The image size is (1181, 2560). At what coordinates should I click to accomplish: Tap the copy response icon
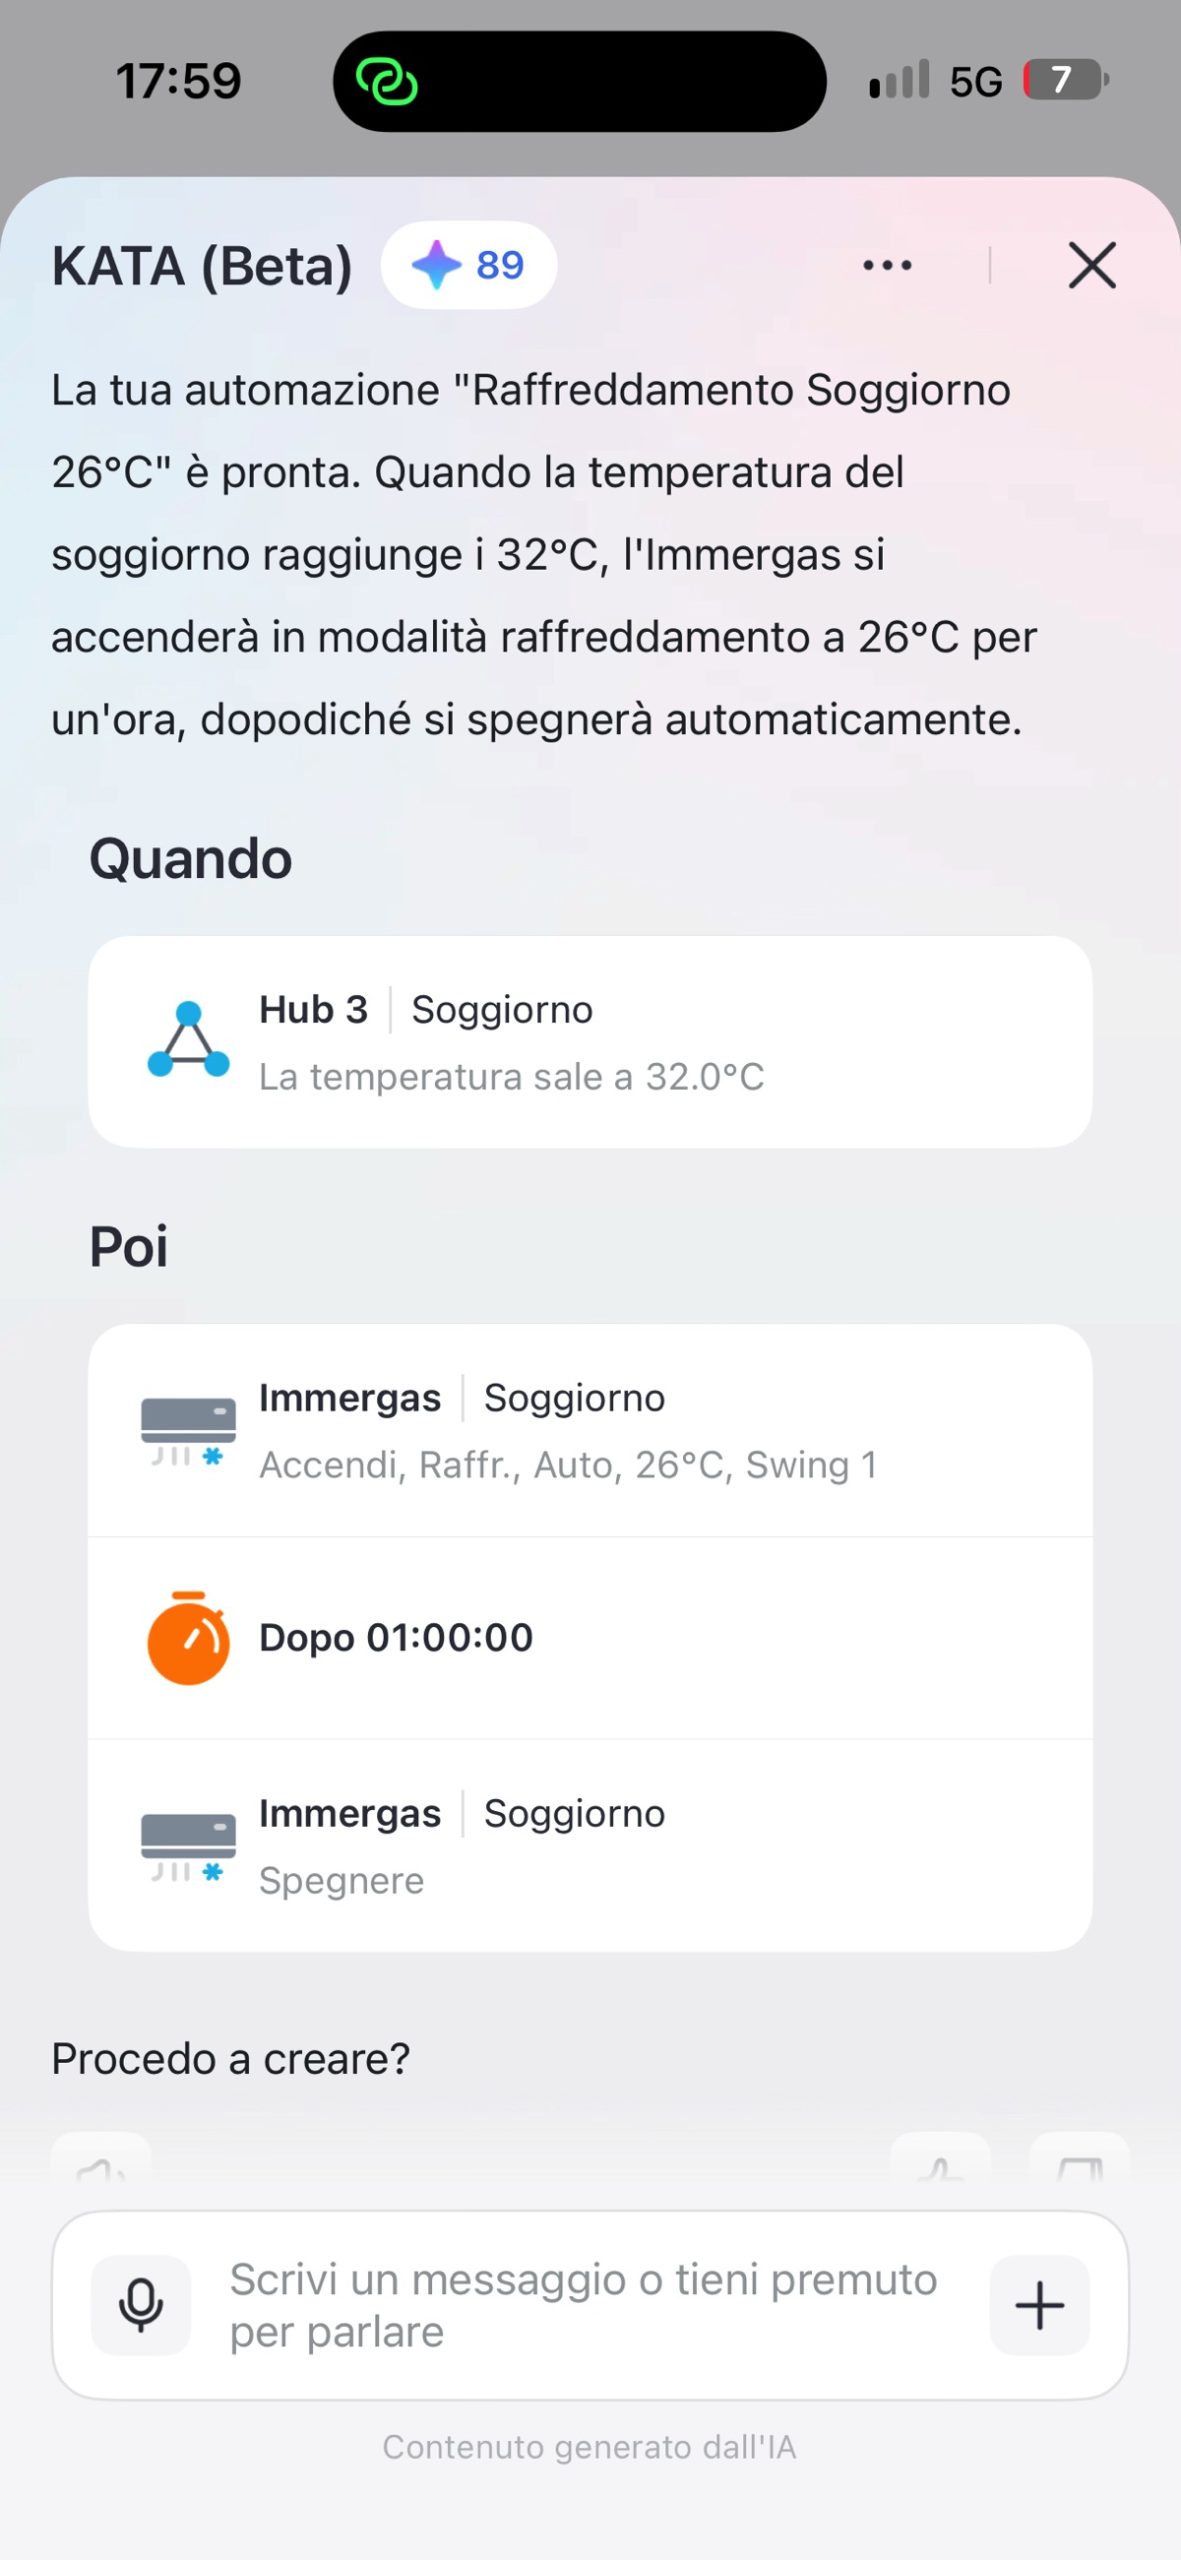[1079, 2162]
